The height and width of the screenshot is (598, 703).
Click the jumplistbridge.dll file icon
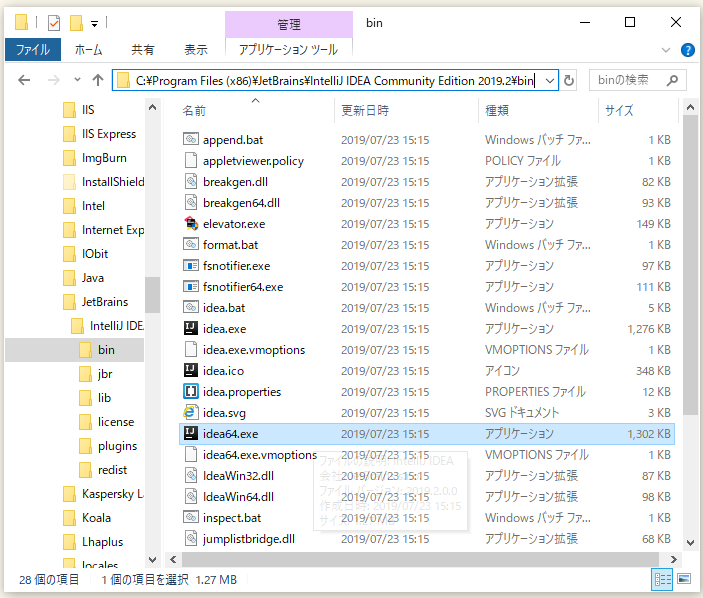click(191, 538)
